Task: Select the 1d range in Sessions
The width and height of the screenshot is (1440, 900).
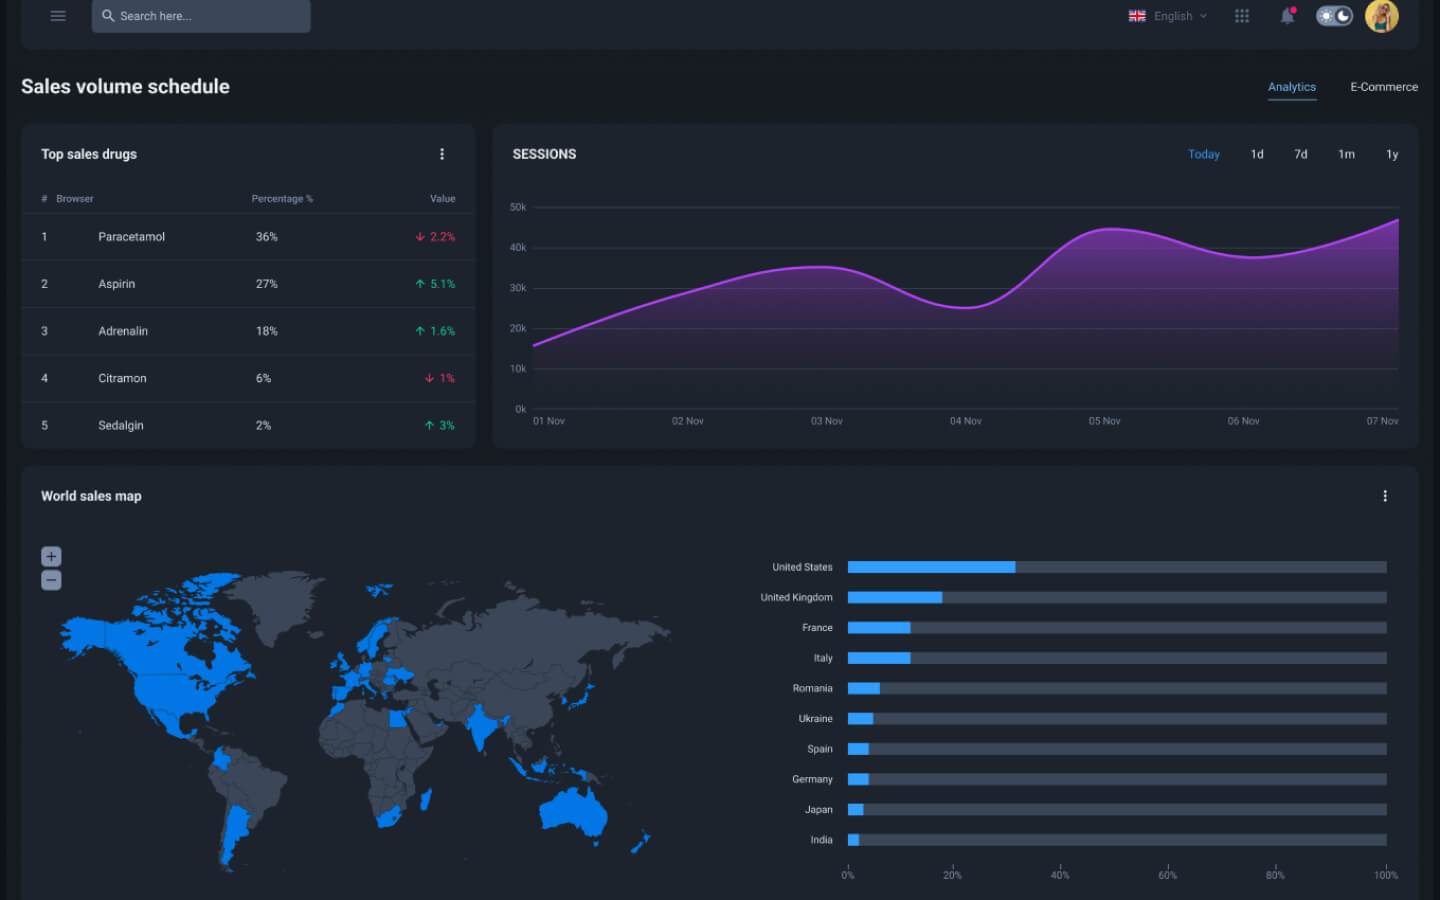Action: 1257,154
